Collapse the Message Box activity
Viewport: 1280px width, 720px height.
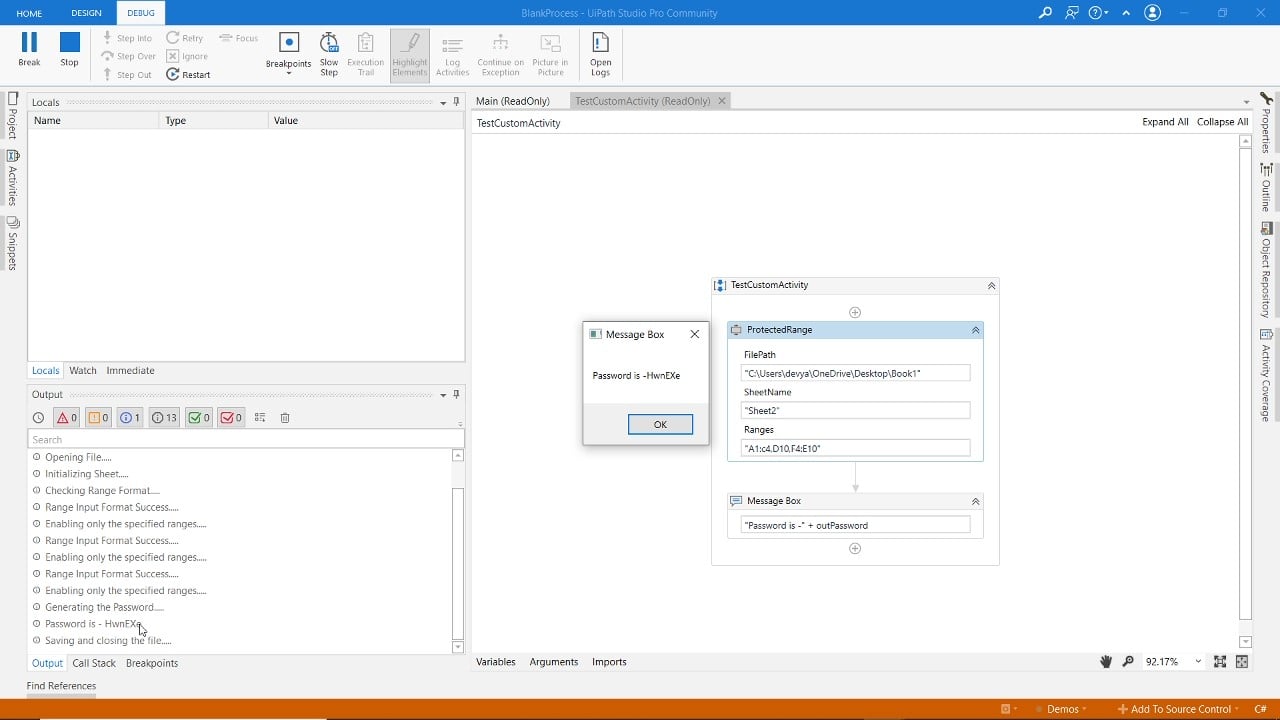[x=975, y=501]
